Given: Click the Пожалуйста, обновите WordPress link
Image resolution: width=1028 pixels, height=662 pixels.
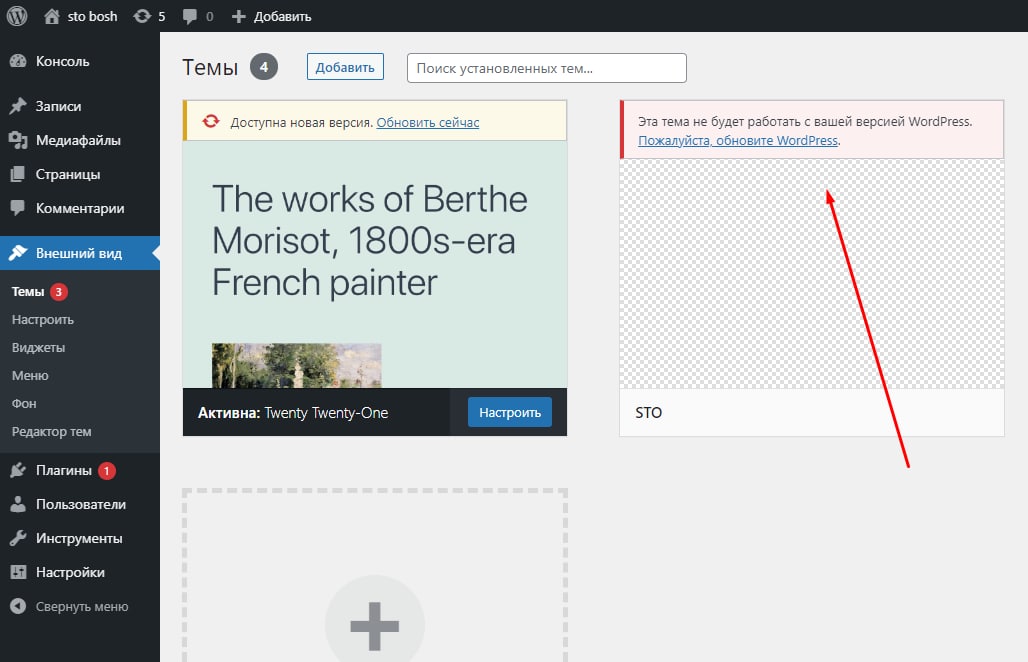Looking at the screenshot, I should 738,140.
